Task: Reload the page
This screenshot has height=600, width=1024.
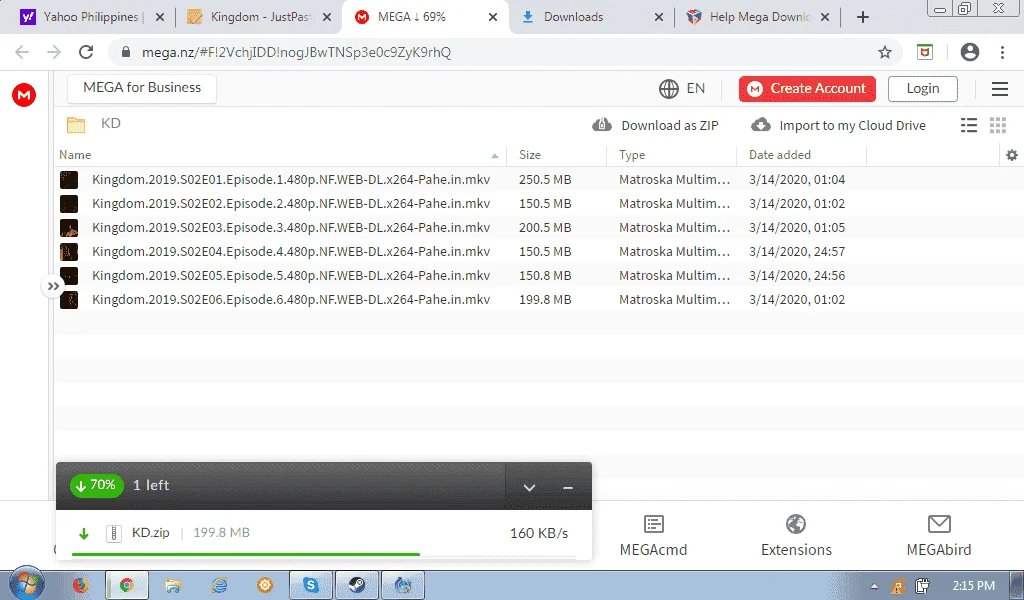Action: [x=86, y=52]
